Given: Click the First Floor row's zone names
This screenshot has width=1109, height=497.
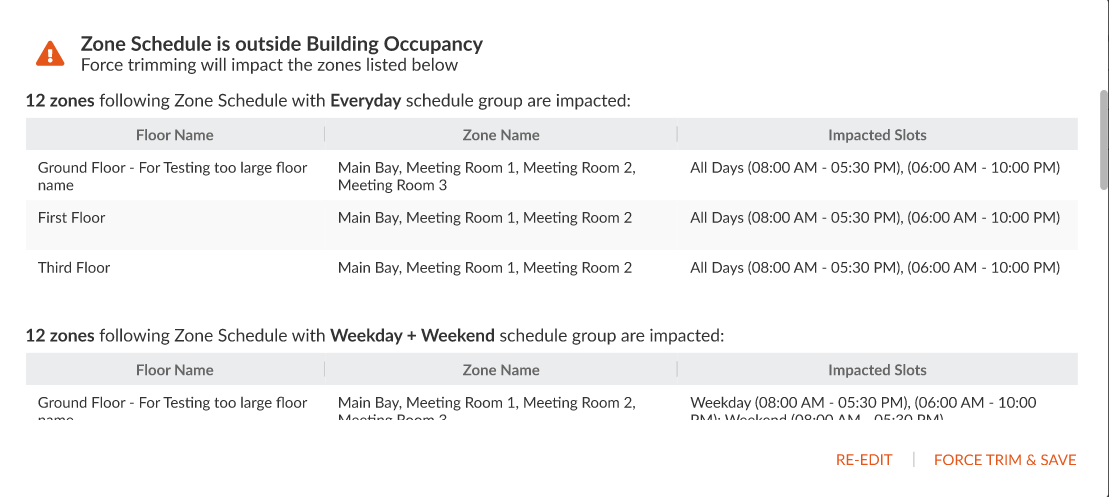Looking at the screenshot, I should (x=484, y=218).
